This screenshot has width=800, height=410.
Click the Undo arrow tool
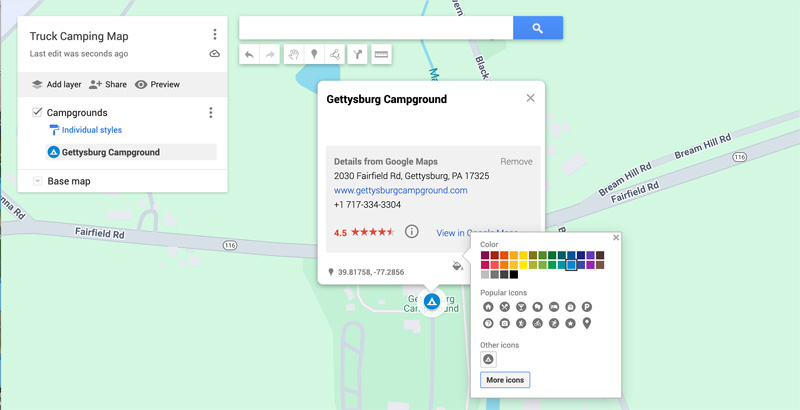click(x=249, y=55)
